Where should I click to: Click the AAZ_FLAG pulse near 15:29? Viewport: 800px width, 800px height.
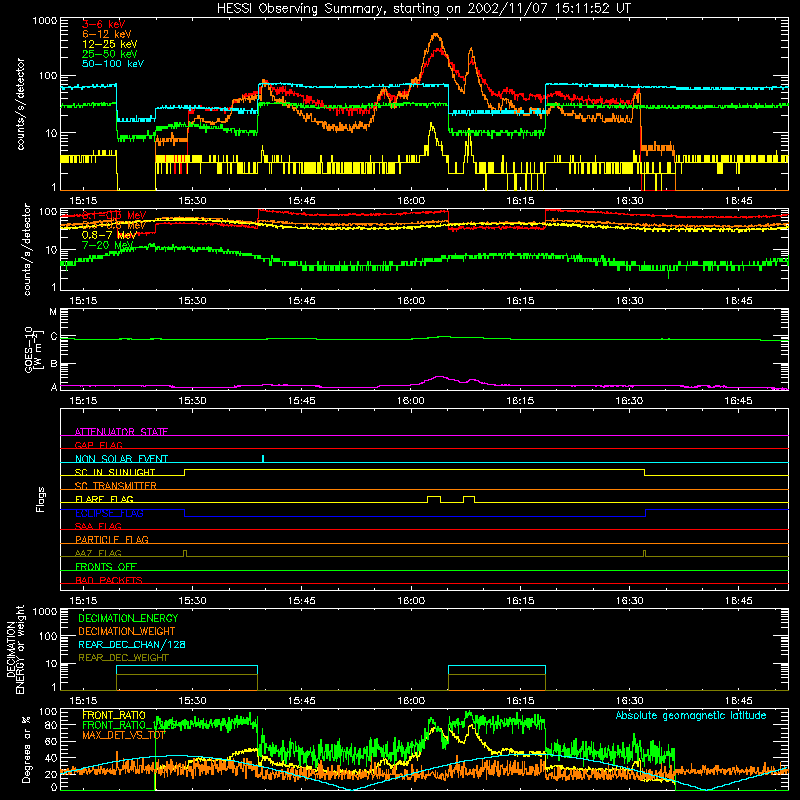185,553
